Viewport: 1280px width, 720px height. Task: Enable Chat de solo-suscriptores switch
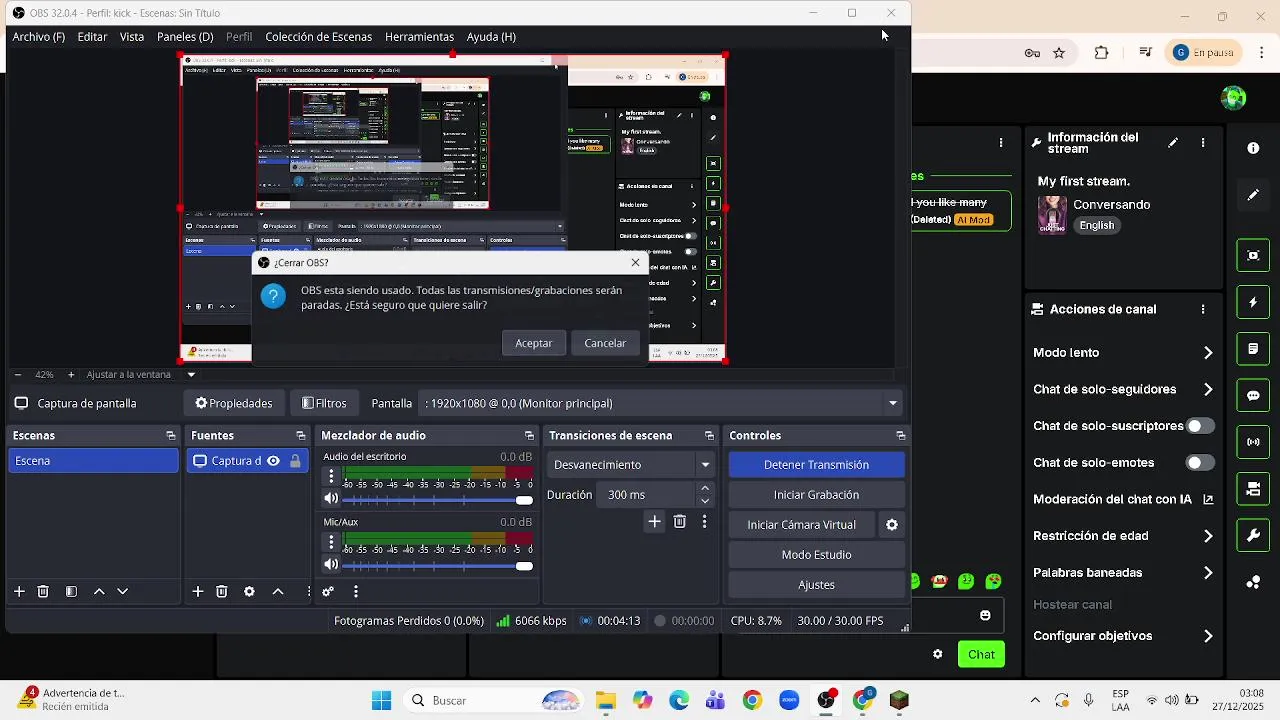(1200, 426)
